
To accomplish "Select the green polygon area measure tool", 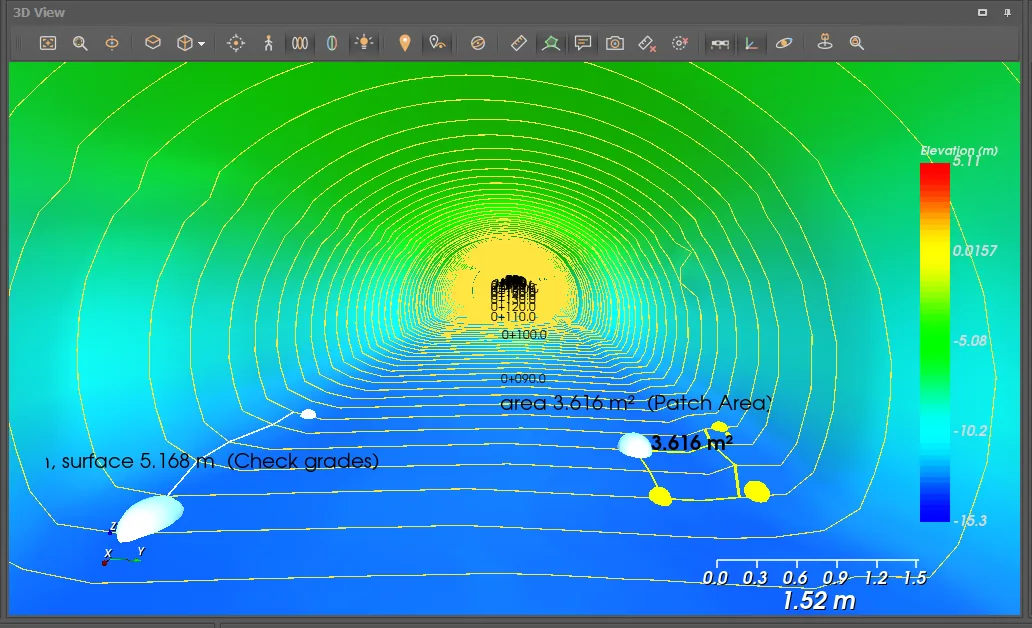I will click(x=551, y=43).
